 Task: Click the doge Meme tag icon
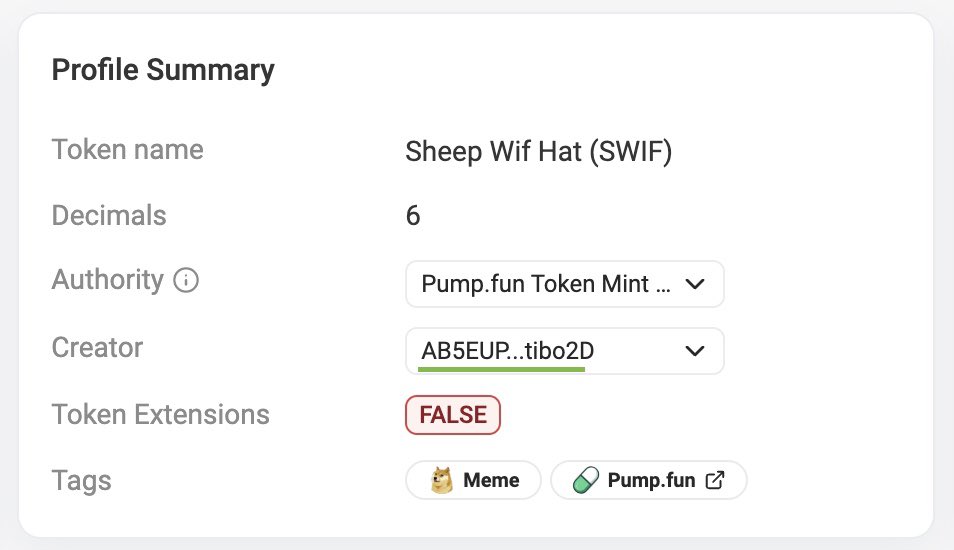[x=441, y=480]
